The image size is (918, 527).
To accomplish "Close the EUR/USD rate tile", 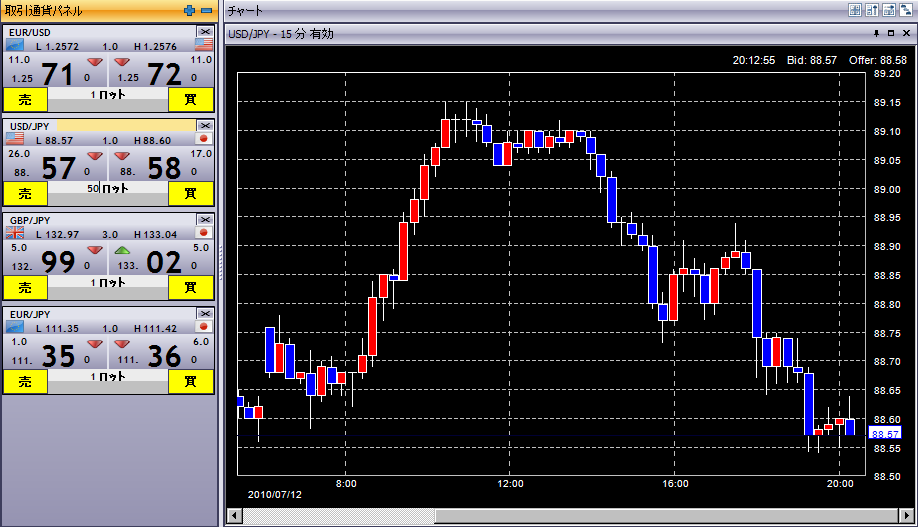I will click(x=204, y=32).
